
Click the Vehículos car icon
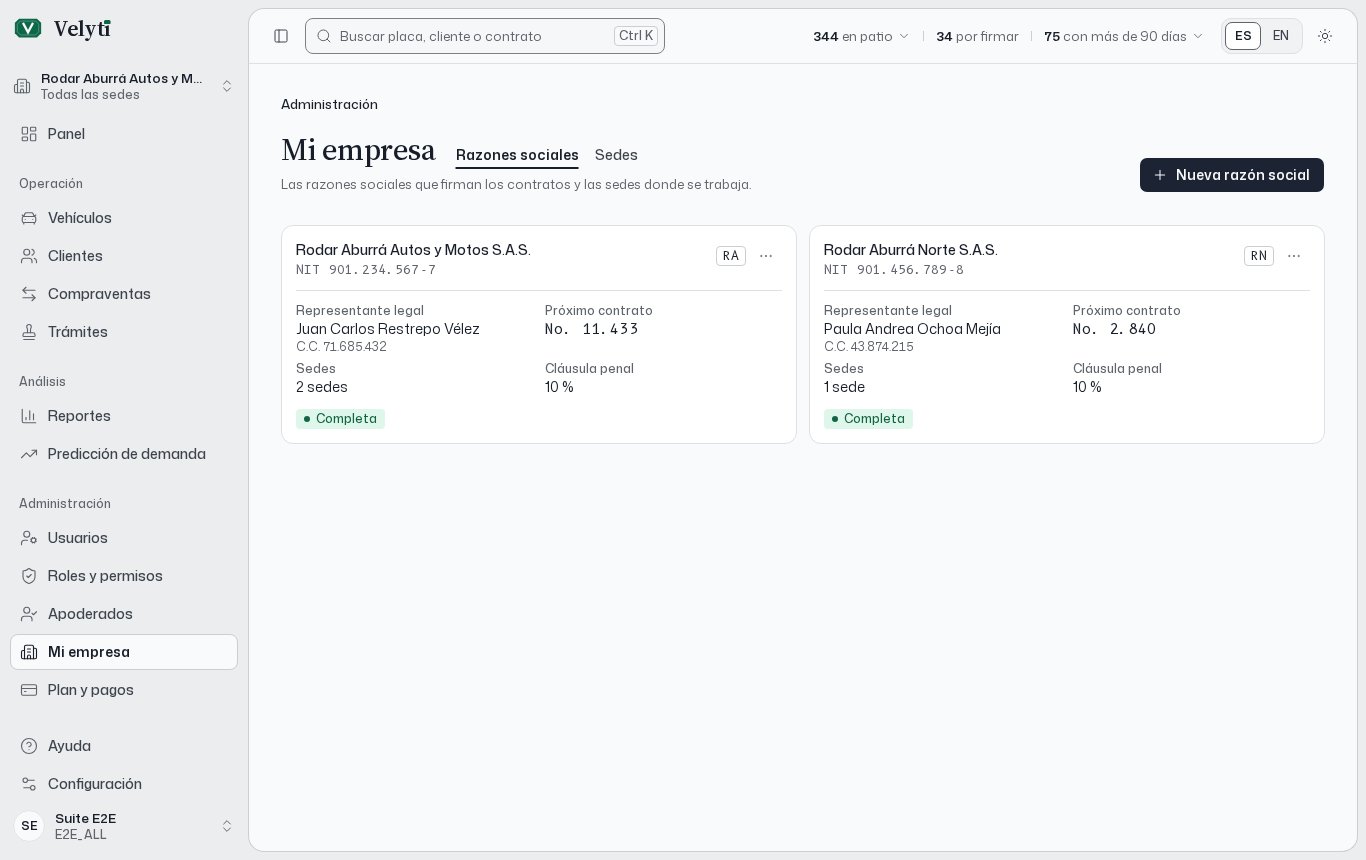tap(29, 218)
